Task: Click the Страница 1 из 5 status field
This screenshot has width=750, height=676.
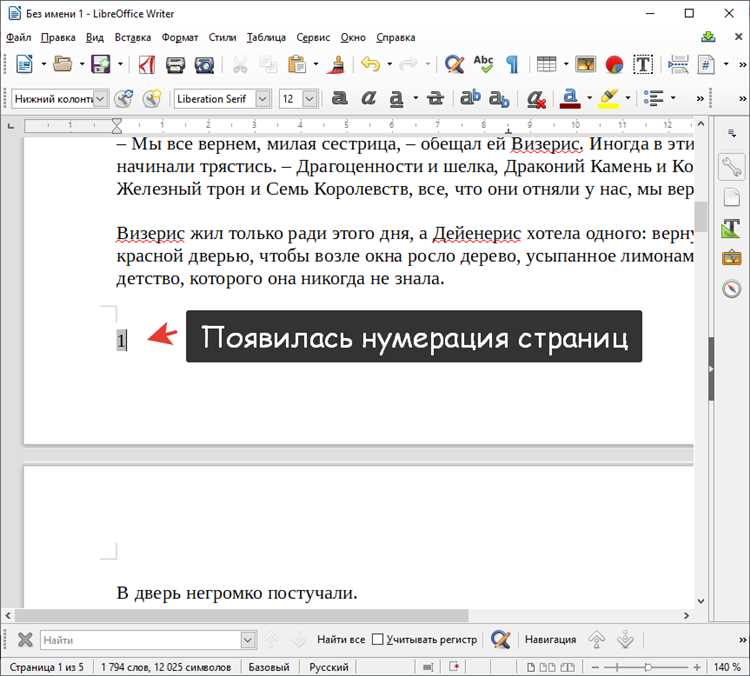Action: 47,667
